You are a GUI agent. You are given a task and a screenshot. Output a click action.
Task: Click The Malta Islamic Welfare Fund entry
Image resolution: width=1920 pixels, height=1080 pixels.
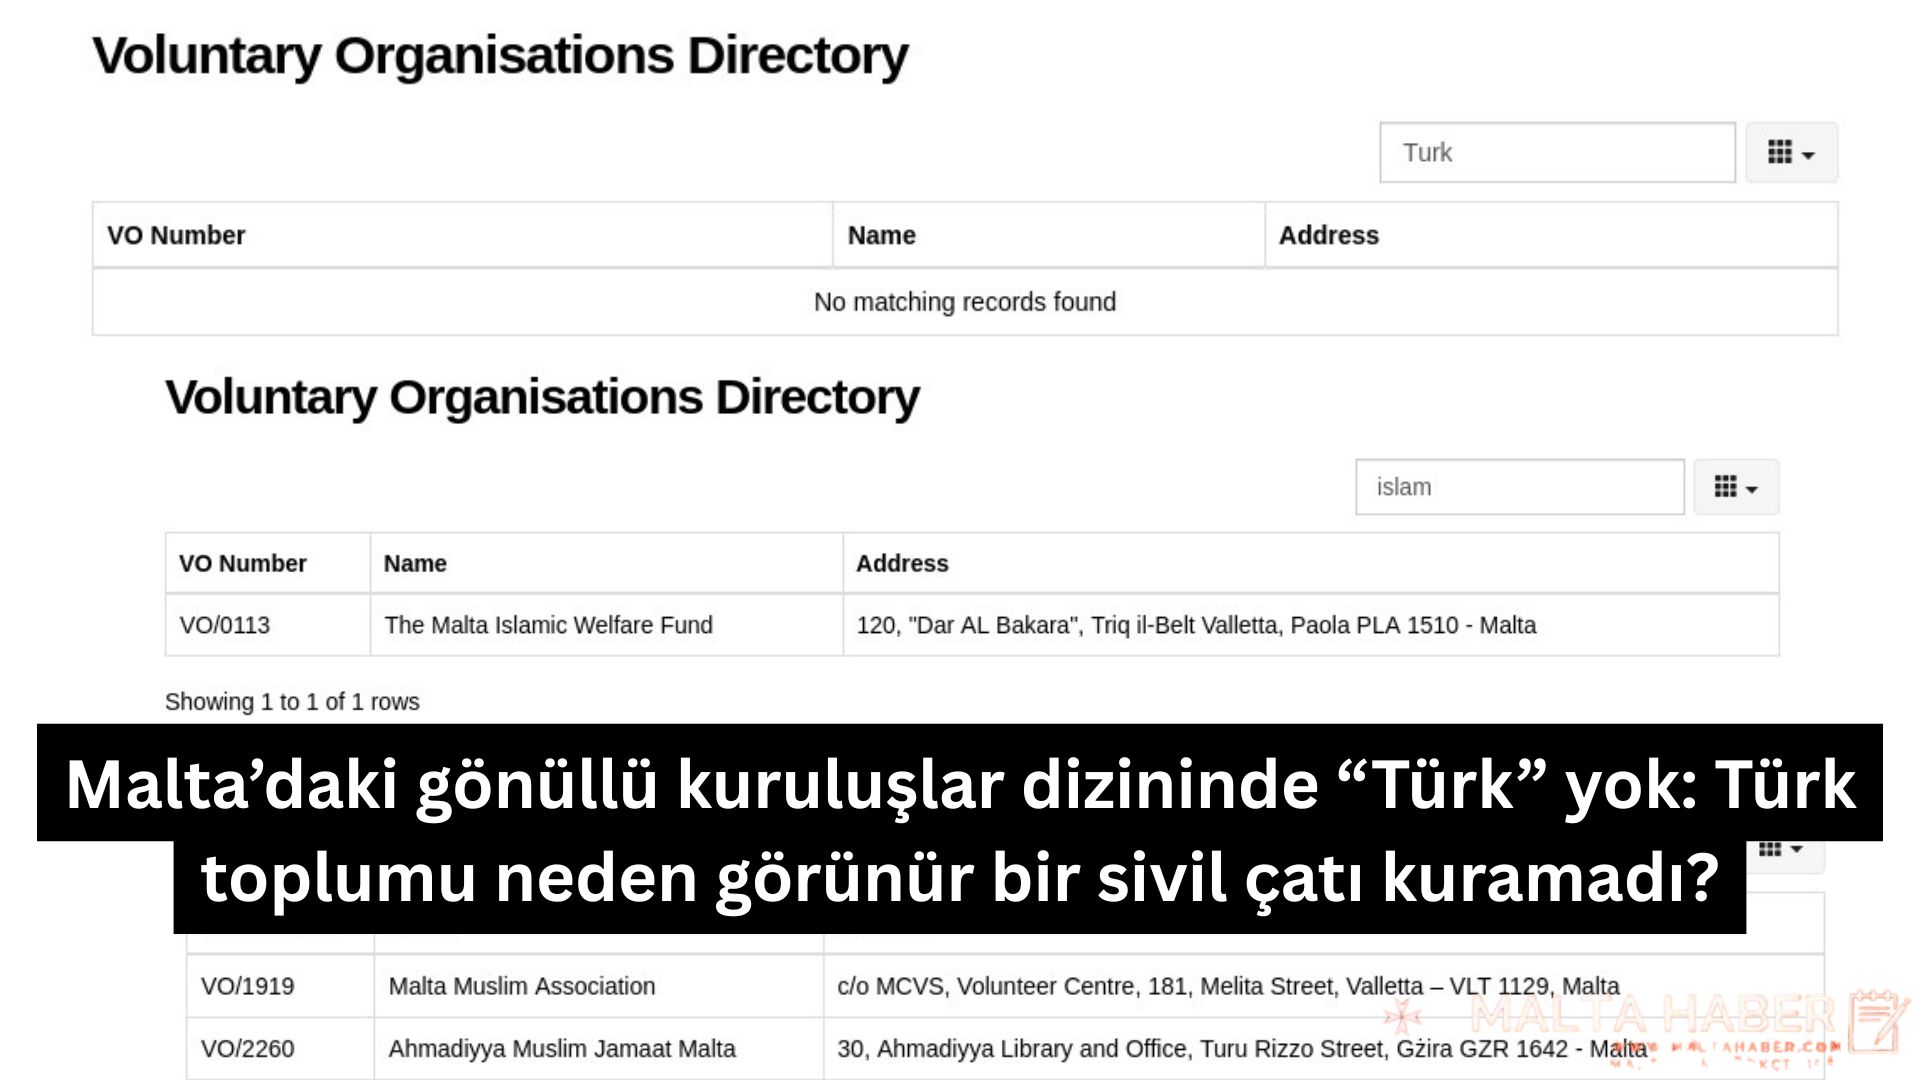pos(548,625)
